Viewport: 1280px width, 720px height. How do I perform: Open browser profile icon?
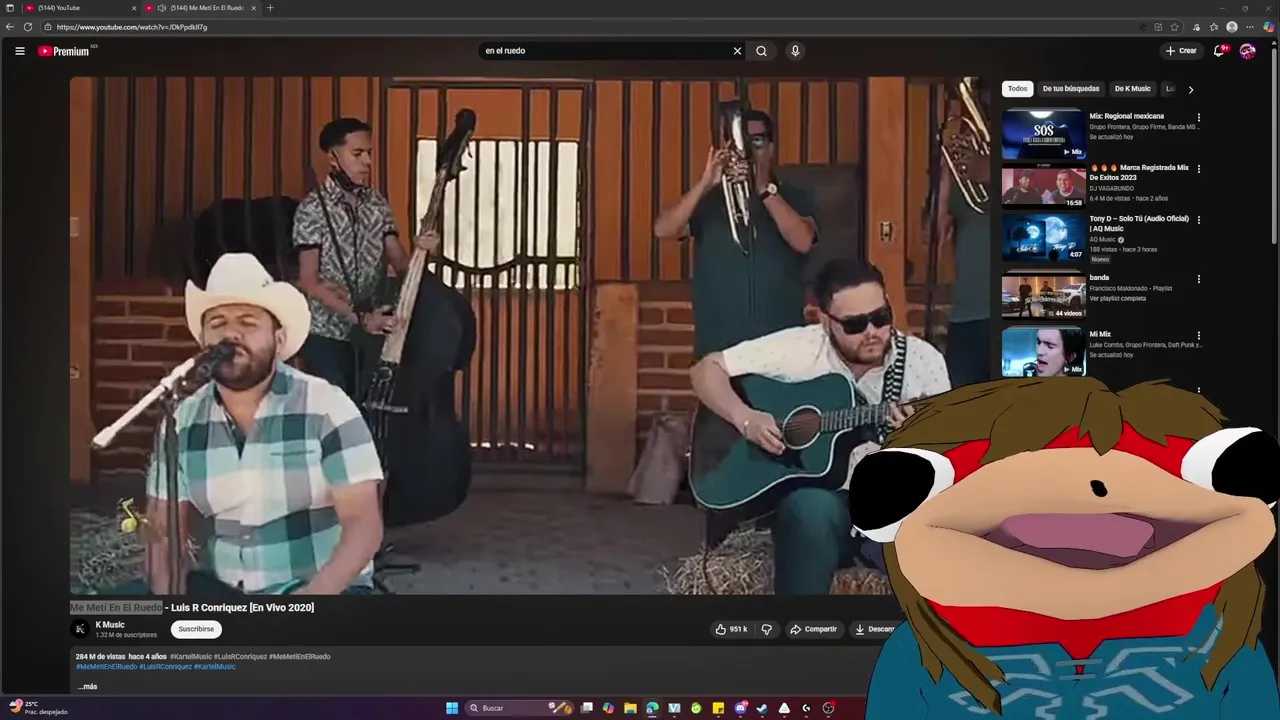(x=1232, y=27)
